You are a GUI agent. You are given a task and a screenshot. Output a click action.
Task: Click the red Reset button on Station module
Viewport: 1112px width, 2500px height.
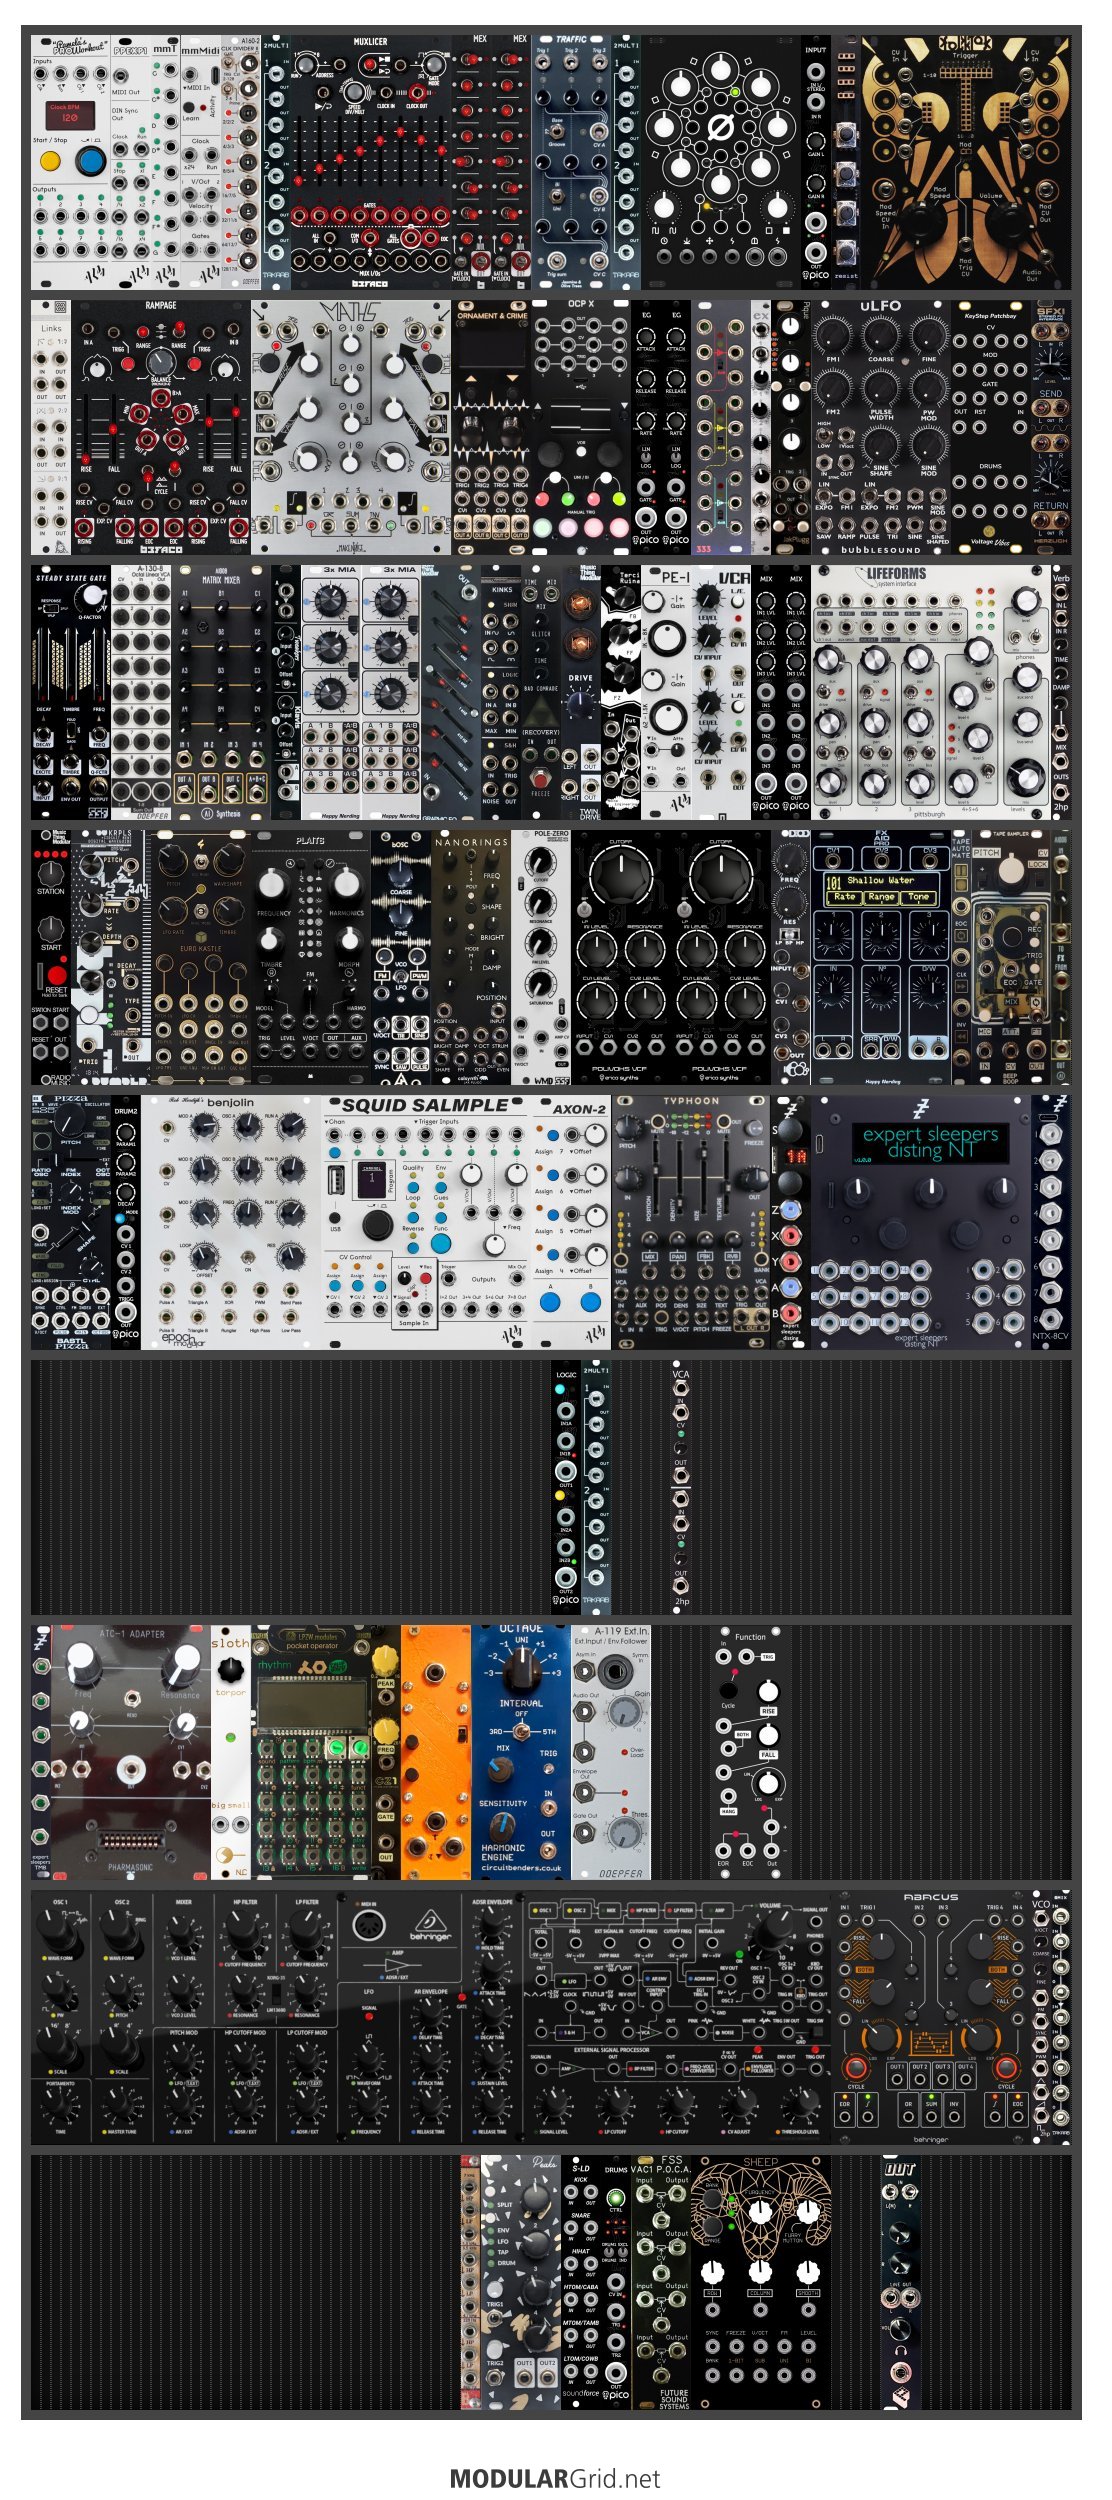[x=56, y=975]
